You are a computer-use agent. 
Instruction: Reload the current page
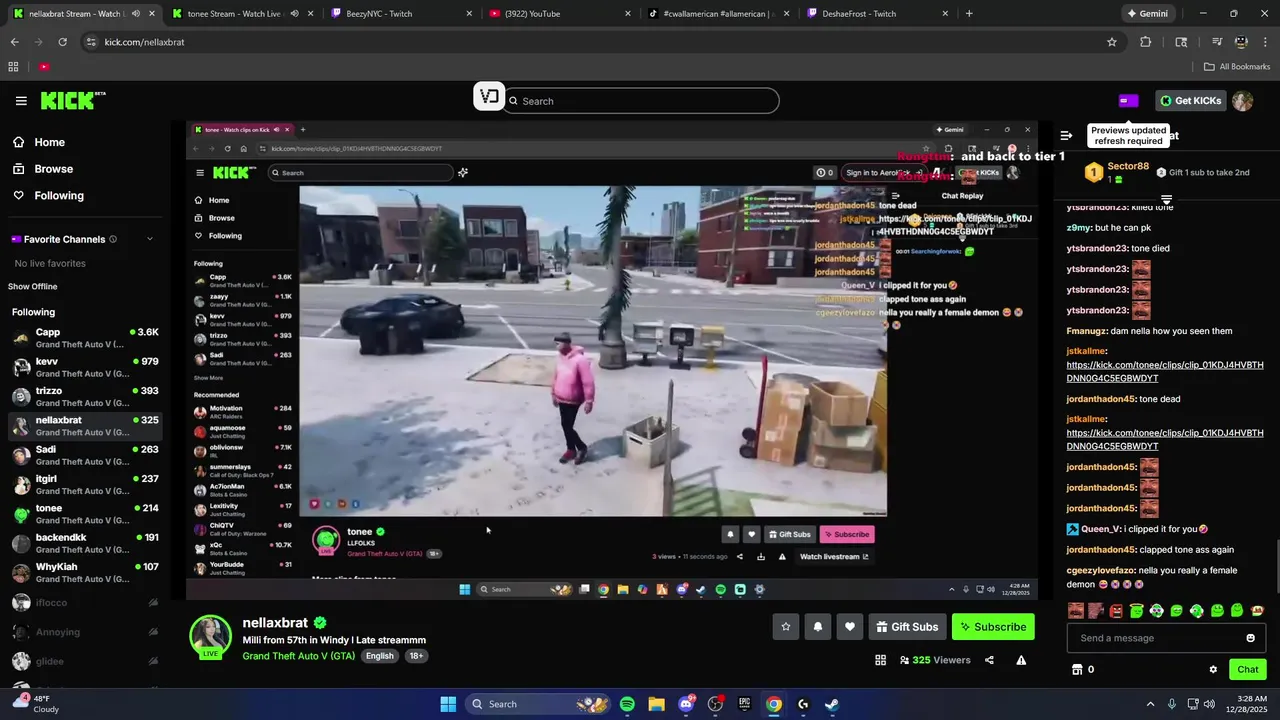[62, 42]
